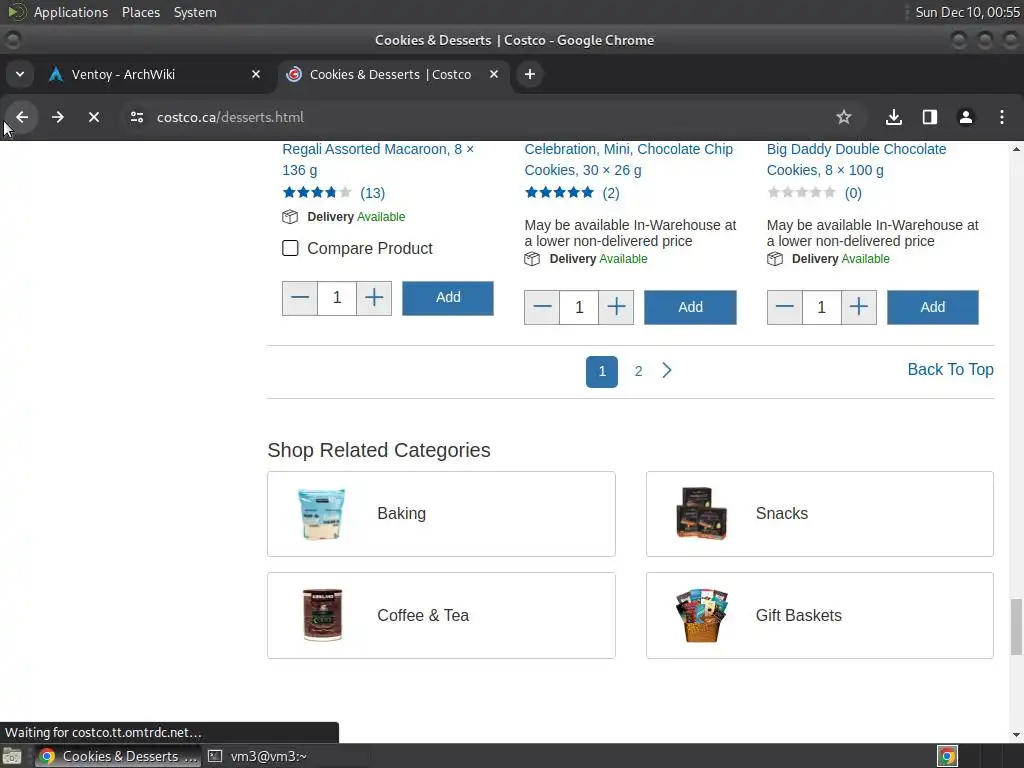Open the Chrome three-dot menu
The image size is (1024, 768).
(x=1002, y=118)
